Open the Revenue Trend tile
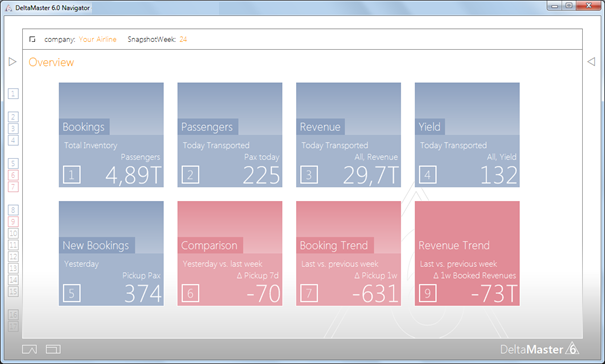605x364 pixels. pos(467,253)
